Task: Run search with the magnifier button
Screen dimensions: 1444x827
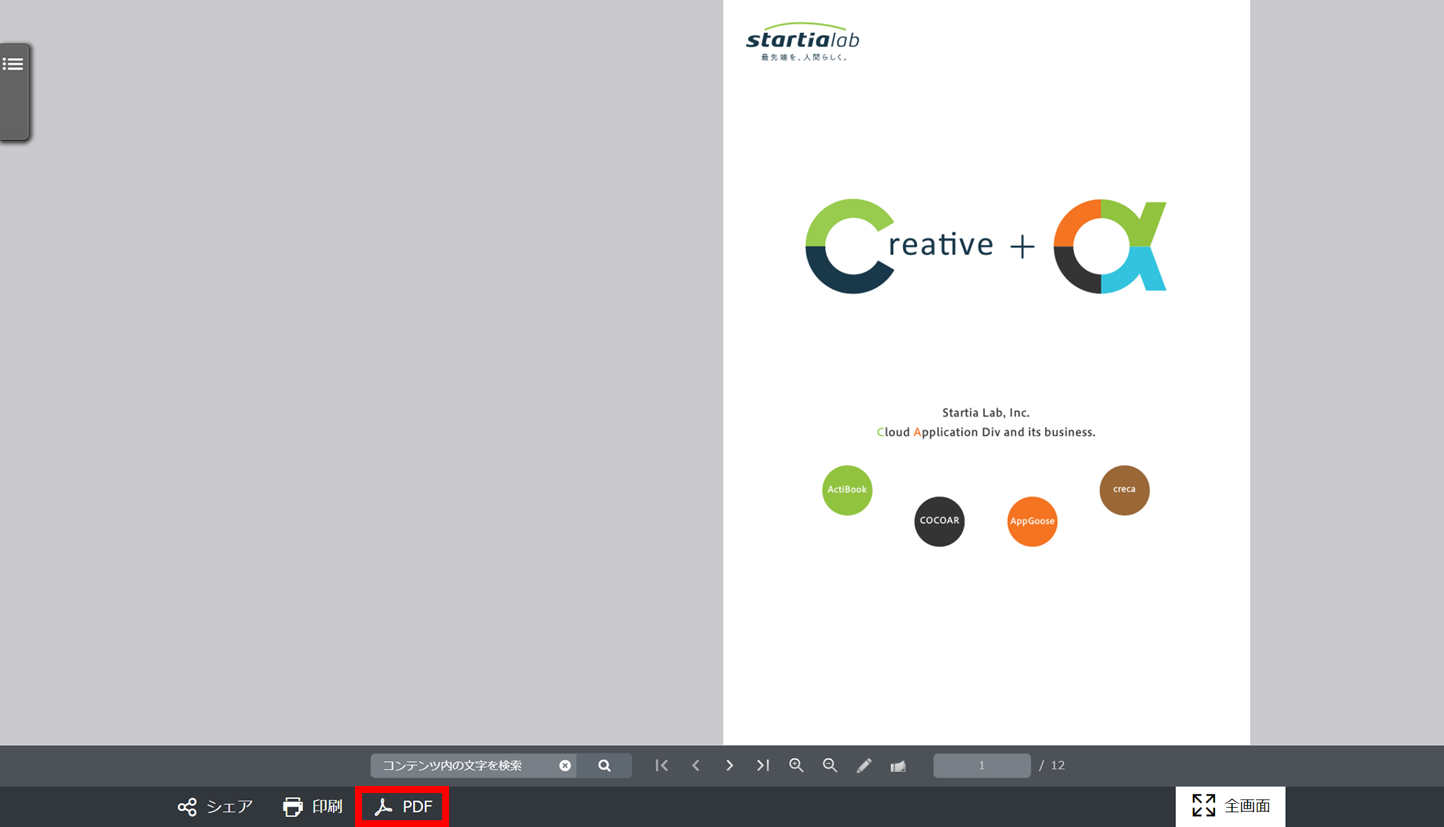Action: (x=604, y=766)
